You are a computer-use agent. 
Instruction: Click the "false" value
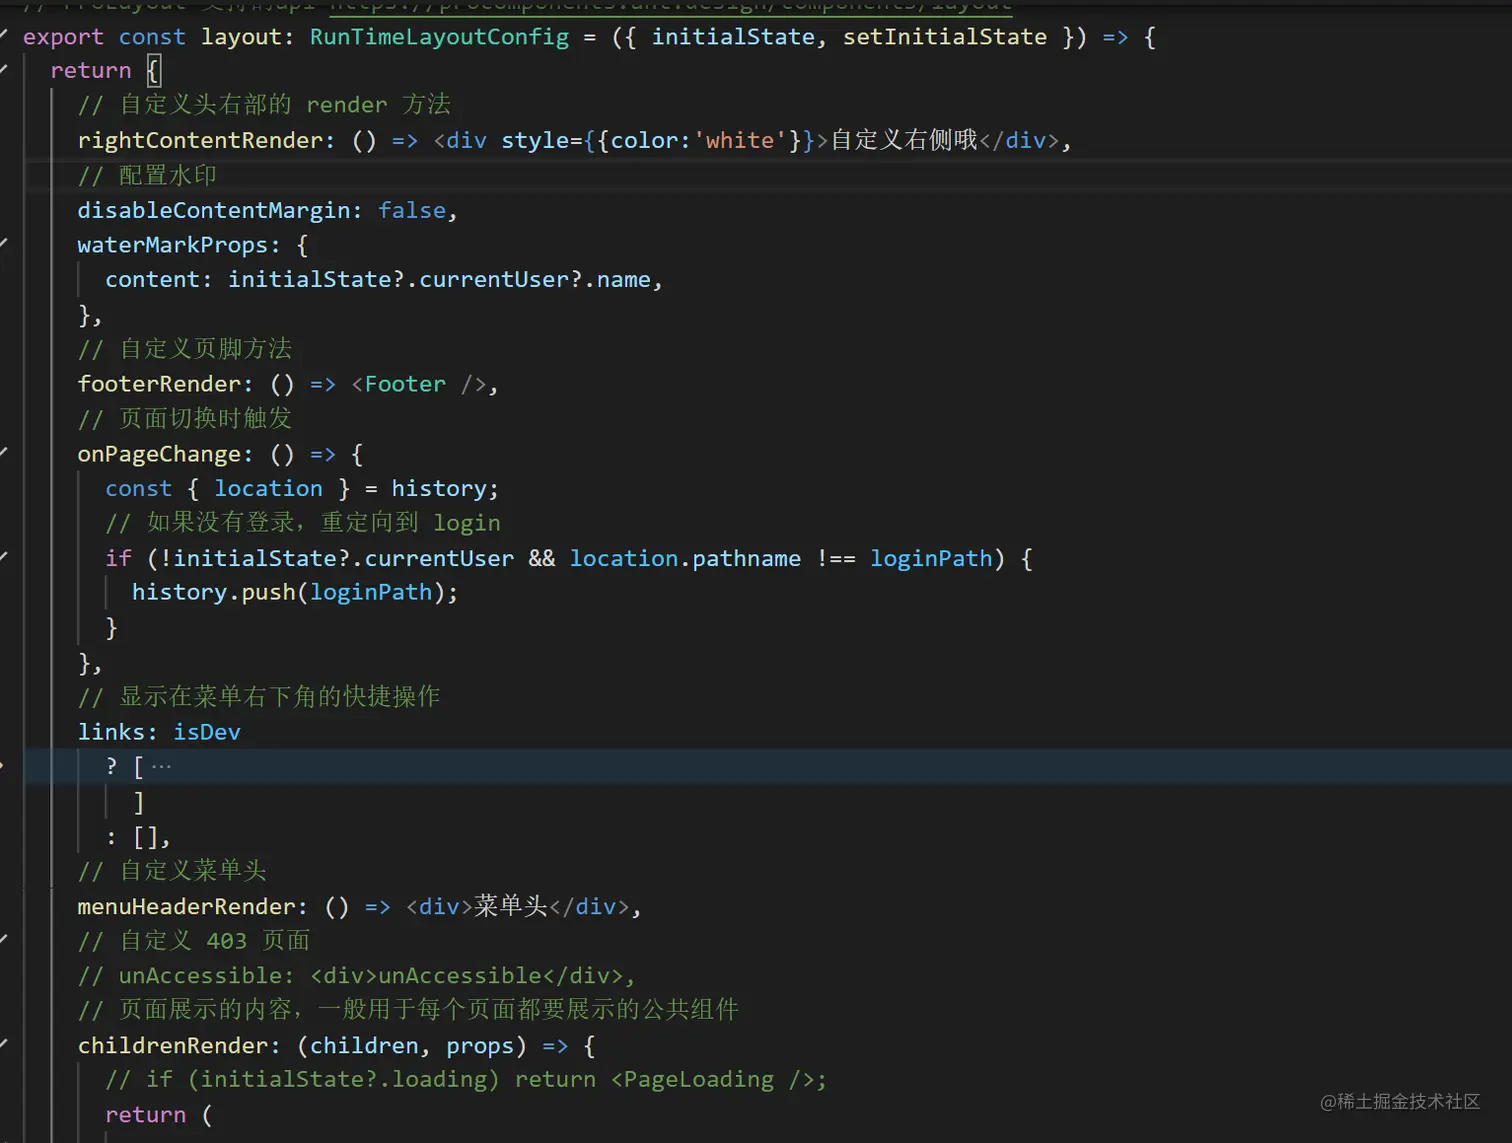pyautogui.click(x=412, y=210)
